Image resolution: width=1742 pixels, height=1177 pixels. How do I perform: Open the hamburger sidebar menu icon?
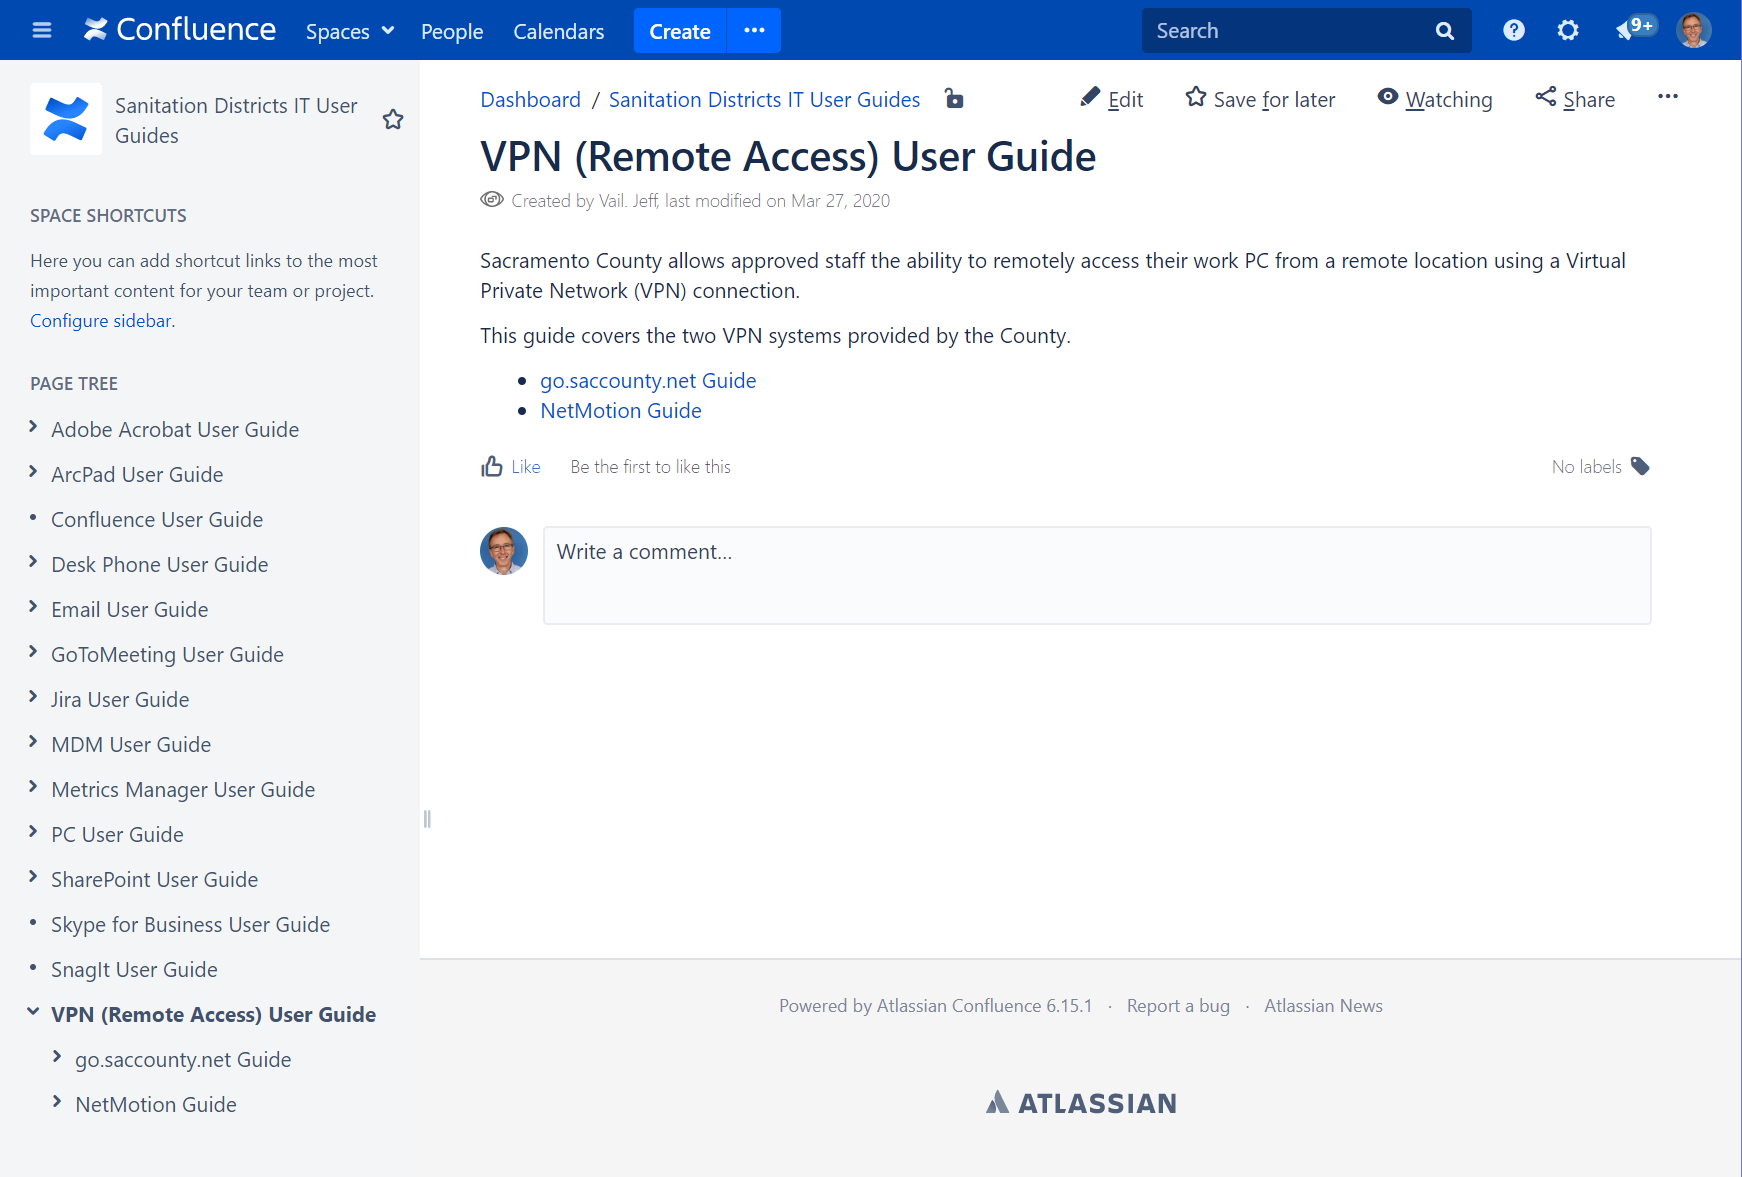(x=42, y=30)
